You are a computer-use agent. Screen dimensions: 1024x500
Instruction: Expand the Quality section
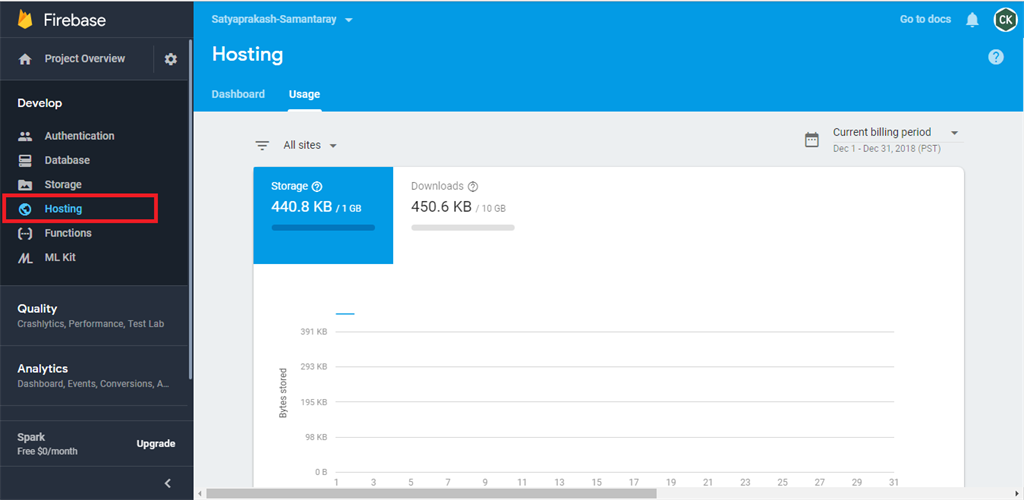coord(95,315)
